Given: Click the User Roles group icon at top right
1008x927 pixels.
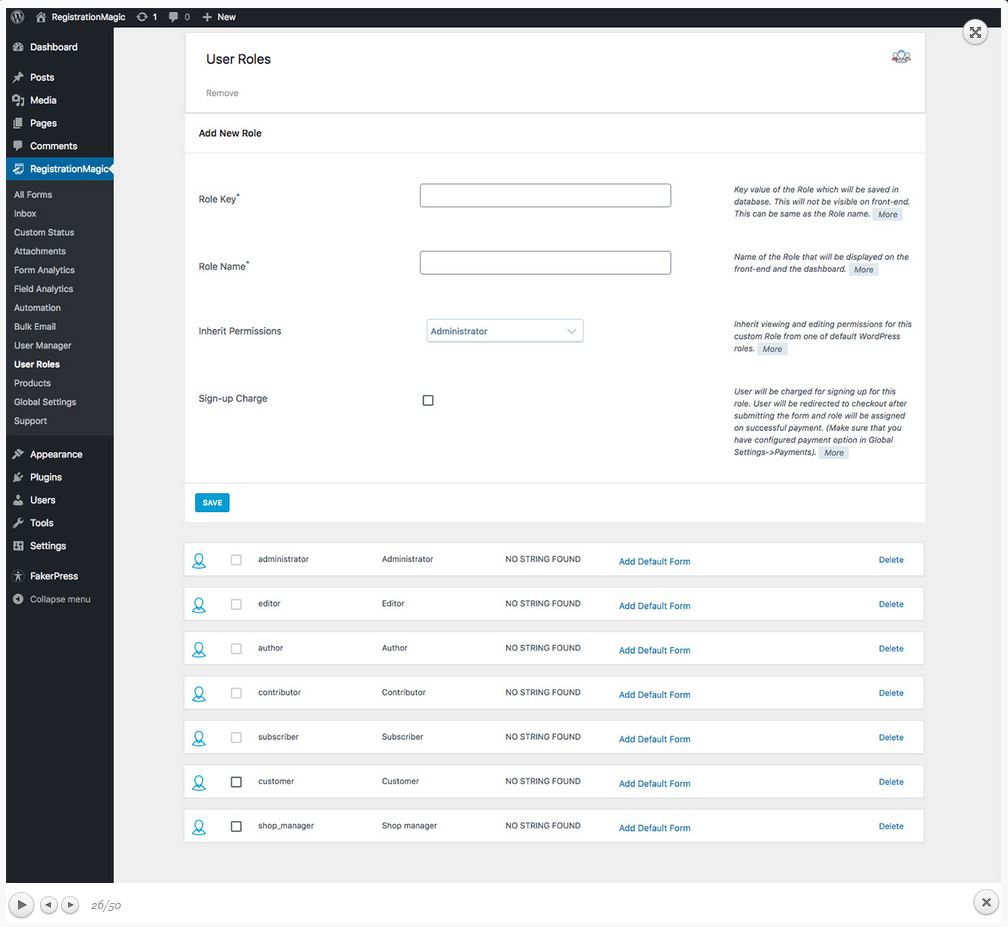Looking at the screenshot, I should coord(901,57).
